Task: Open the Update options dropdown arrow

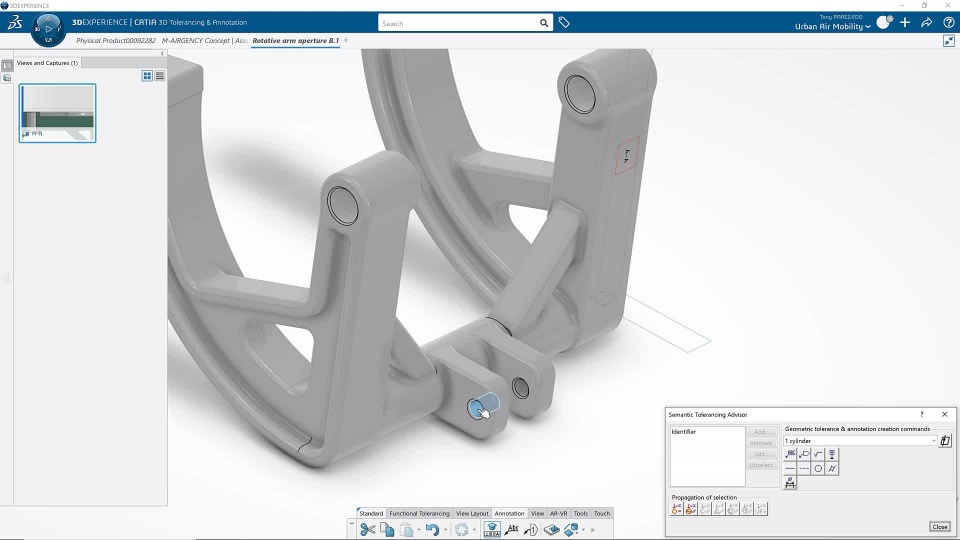Action: (474, 530)
